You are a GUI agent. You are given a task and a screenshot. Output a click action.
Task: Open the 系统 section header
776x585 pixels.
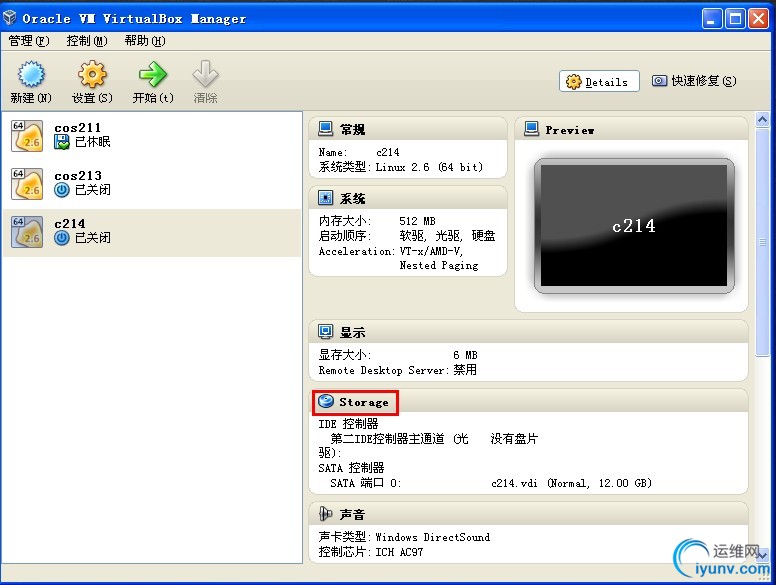click(408, 198)
